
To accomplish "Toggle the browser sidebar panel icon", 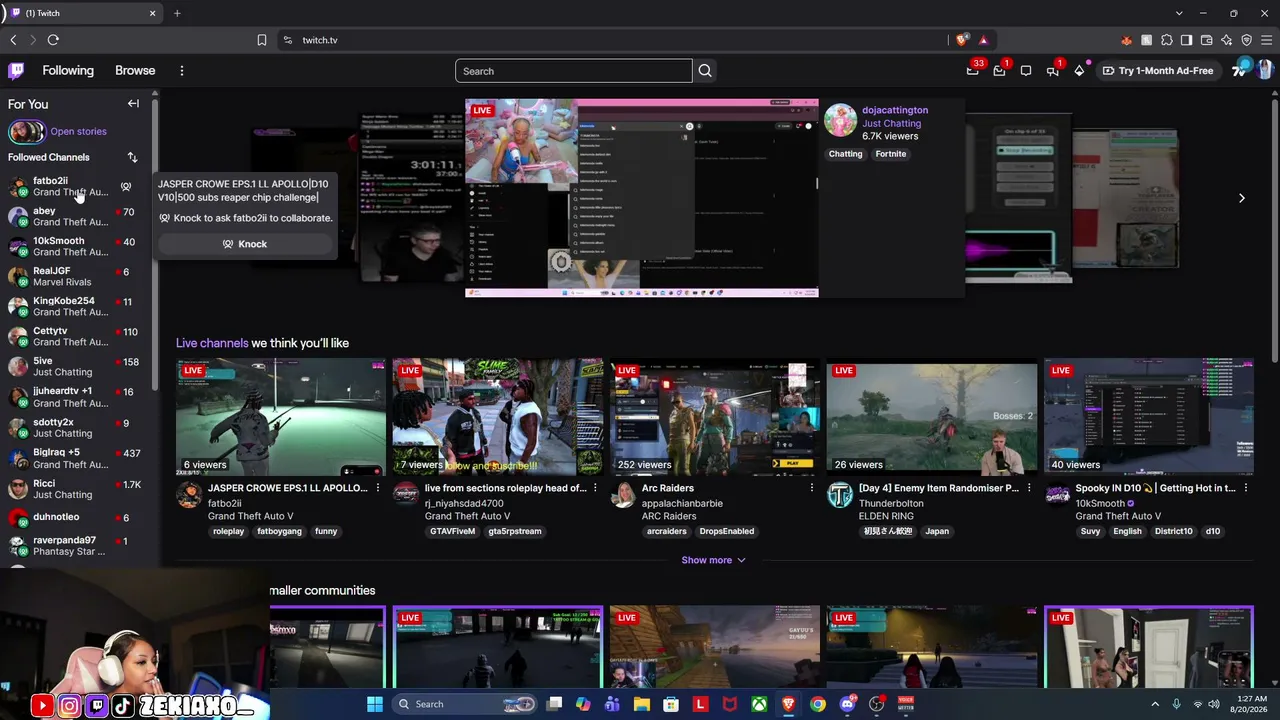I will pyautogui.click(x=1186, y=40).
